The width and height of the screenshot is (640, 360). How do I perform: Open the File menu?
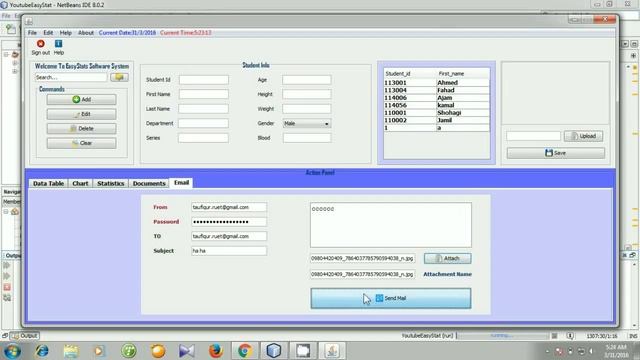click(x=32, y=33)
